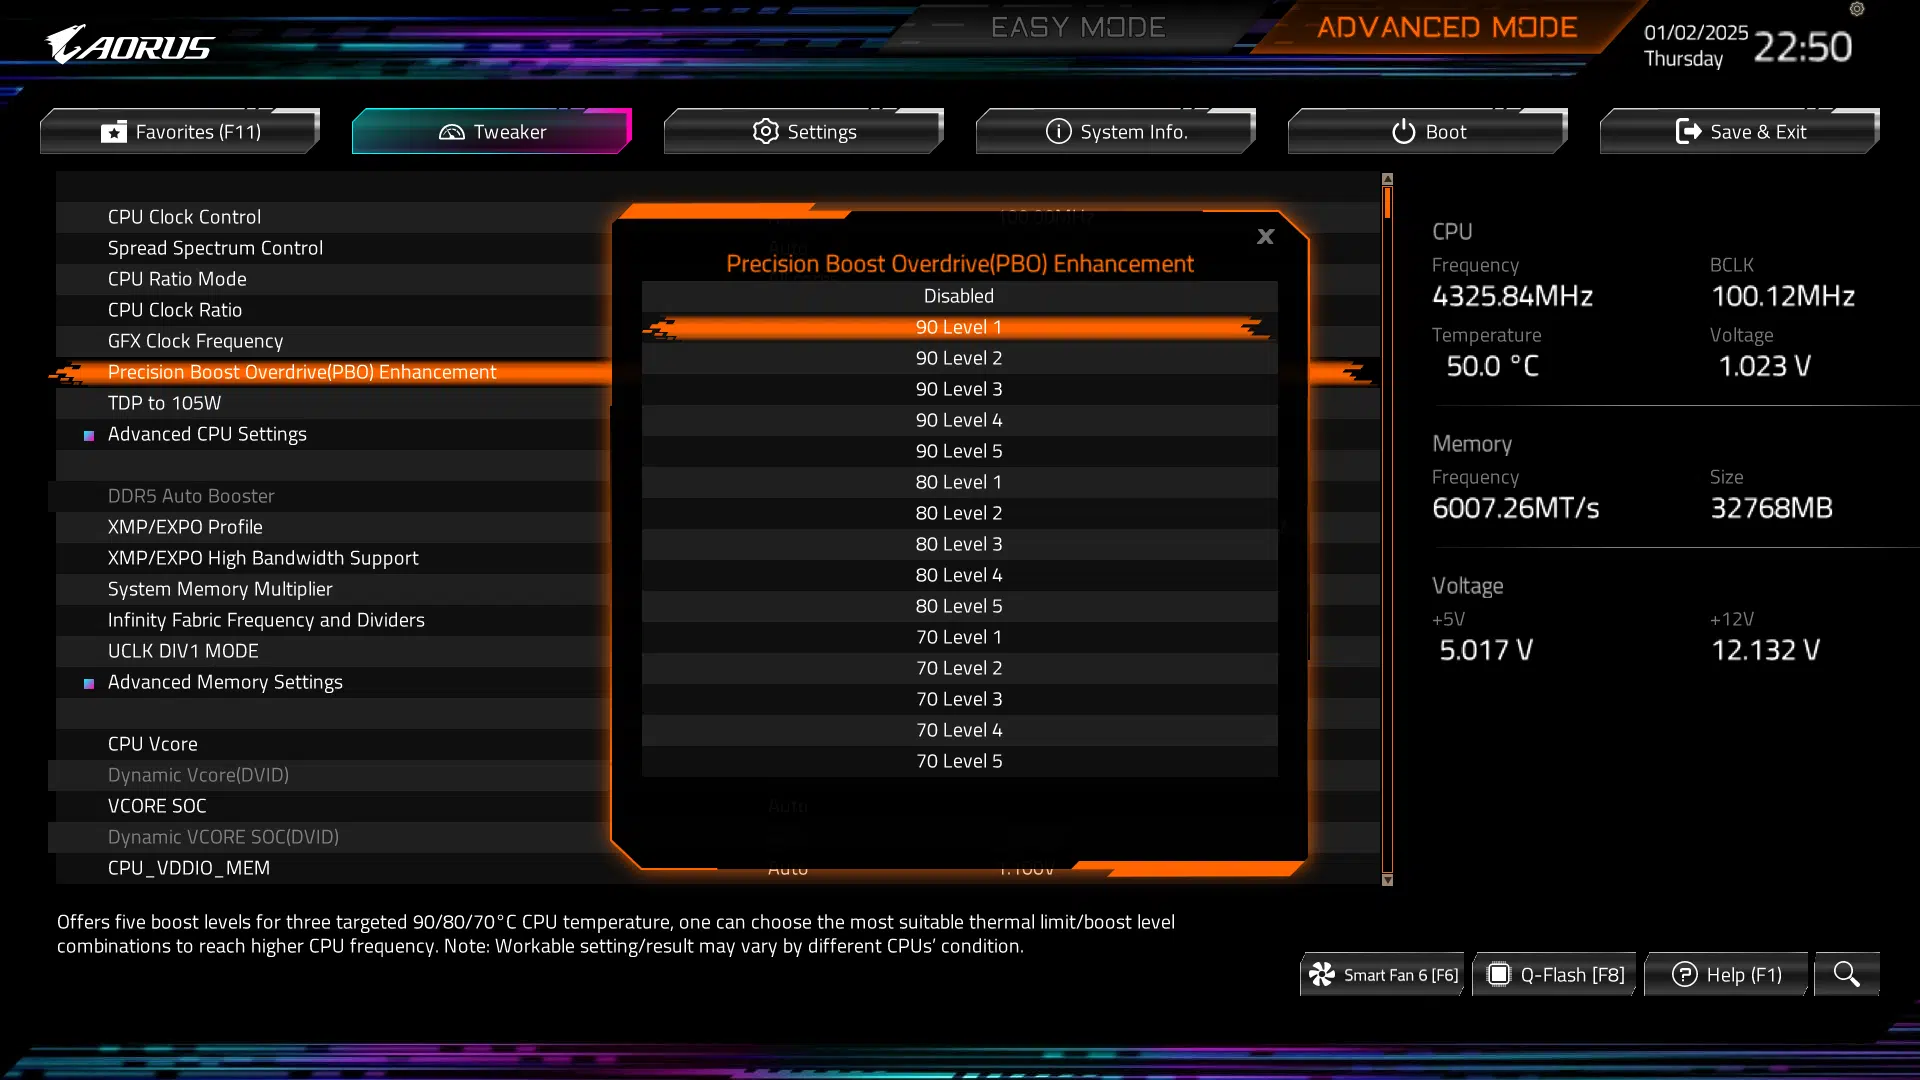Pick 90 Level 3 option

point(959,389)
